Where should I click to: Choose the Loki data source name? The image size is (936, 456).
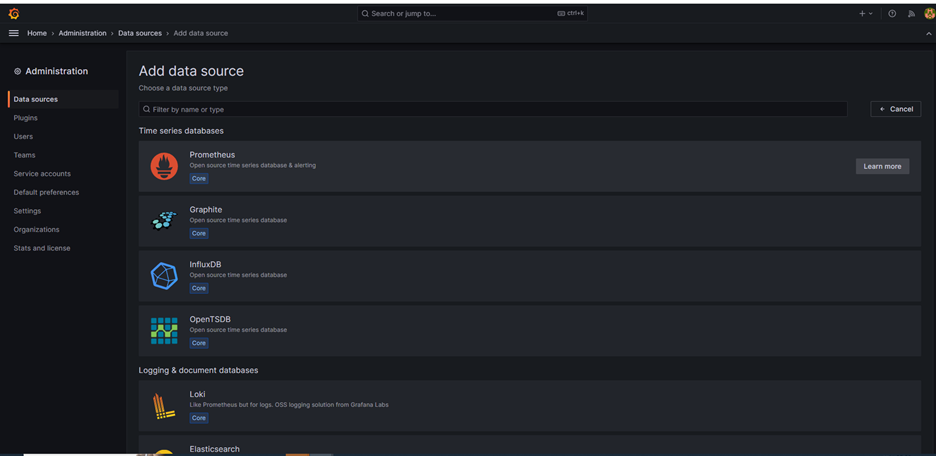click(198, 394)
